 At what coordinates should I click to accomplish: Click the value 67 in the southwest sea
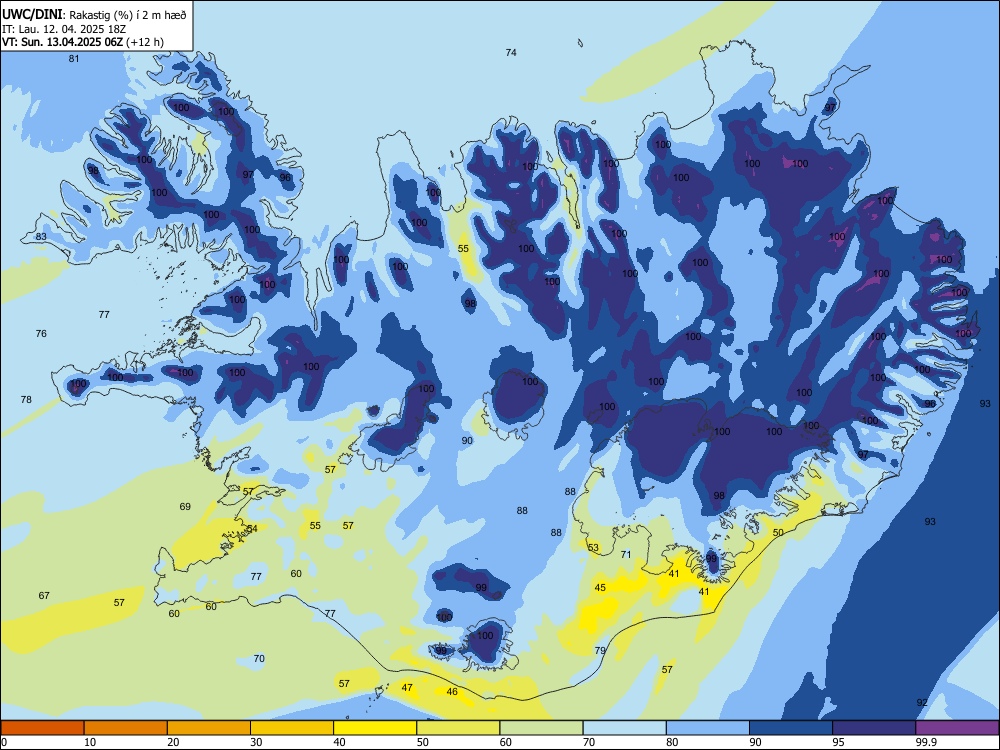coord(43,596)
